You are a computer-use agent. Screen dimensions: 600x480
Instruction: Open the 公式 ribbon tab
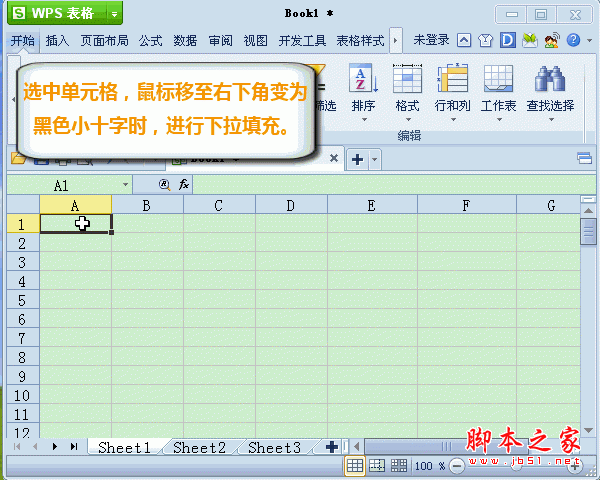pyautogui.click(x=150, y=40)
